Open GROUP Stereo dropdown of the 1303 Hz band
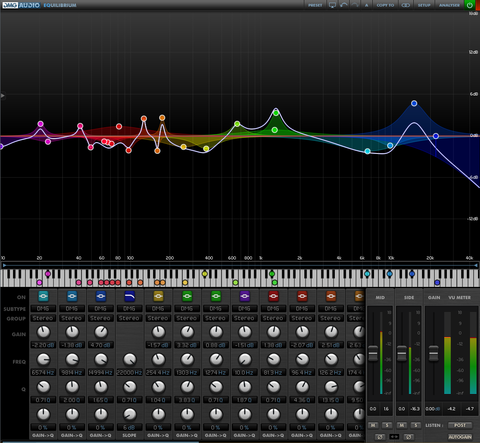The height and width of the screenshot is (443, 480). 187,318
